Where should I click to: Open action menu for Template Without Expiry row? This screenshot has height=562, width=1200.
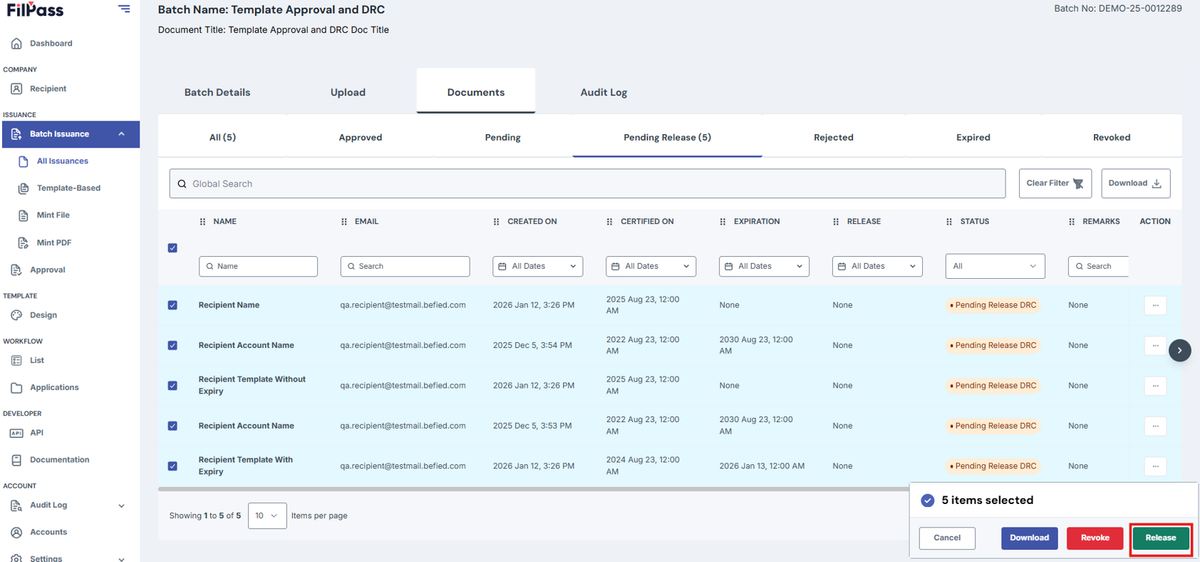pos(1155,385)
